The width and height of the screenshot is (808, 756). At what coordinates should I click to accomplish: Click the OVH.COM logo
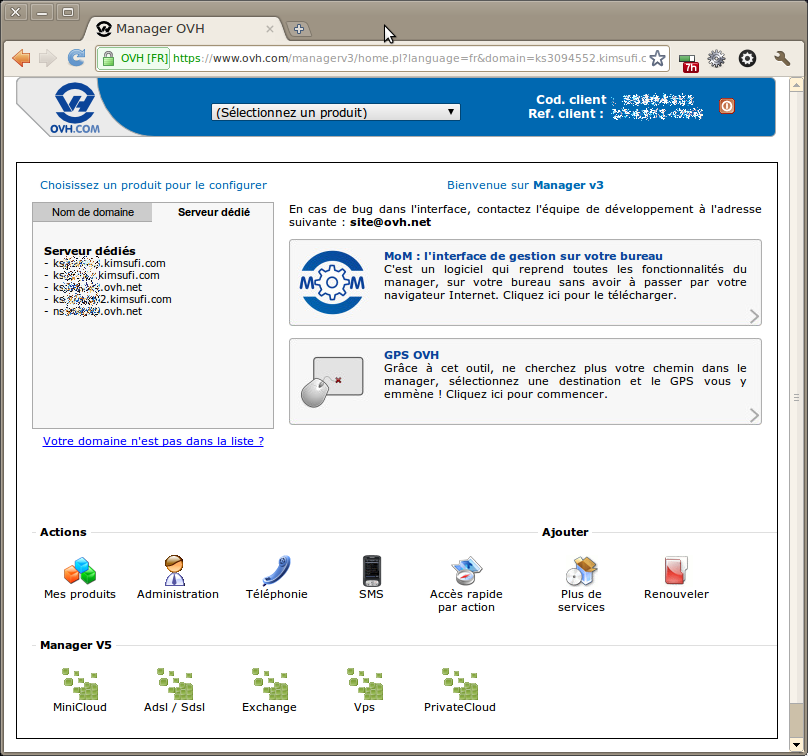point(75,108)
